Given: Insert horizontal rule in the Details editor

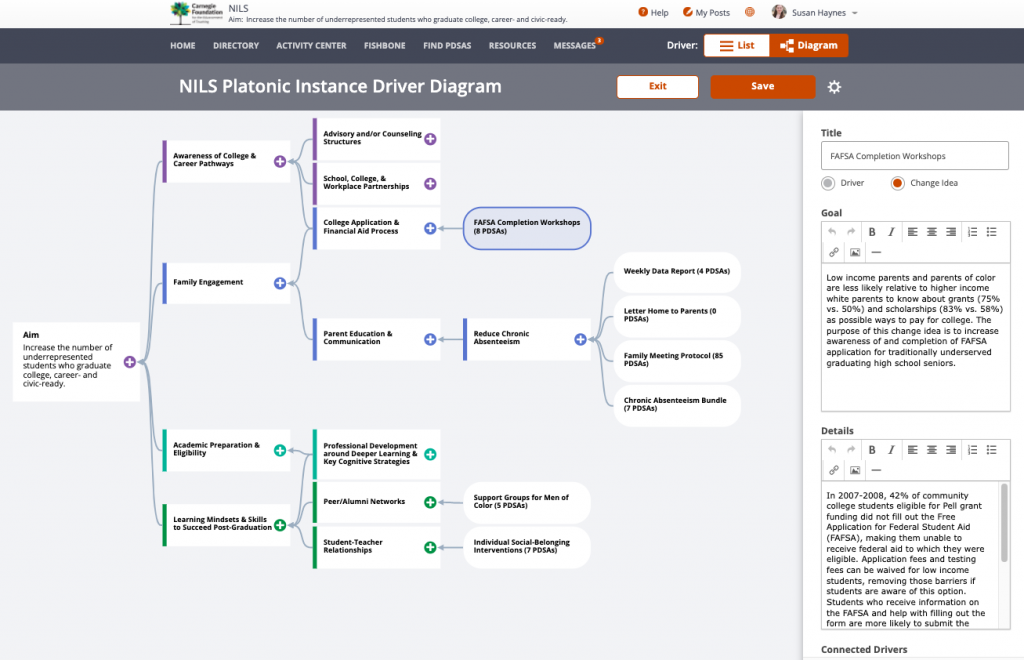Looking at the screenshot, I should (876, 470).
